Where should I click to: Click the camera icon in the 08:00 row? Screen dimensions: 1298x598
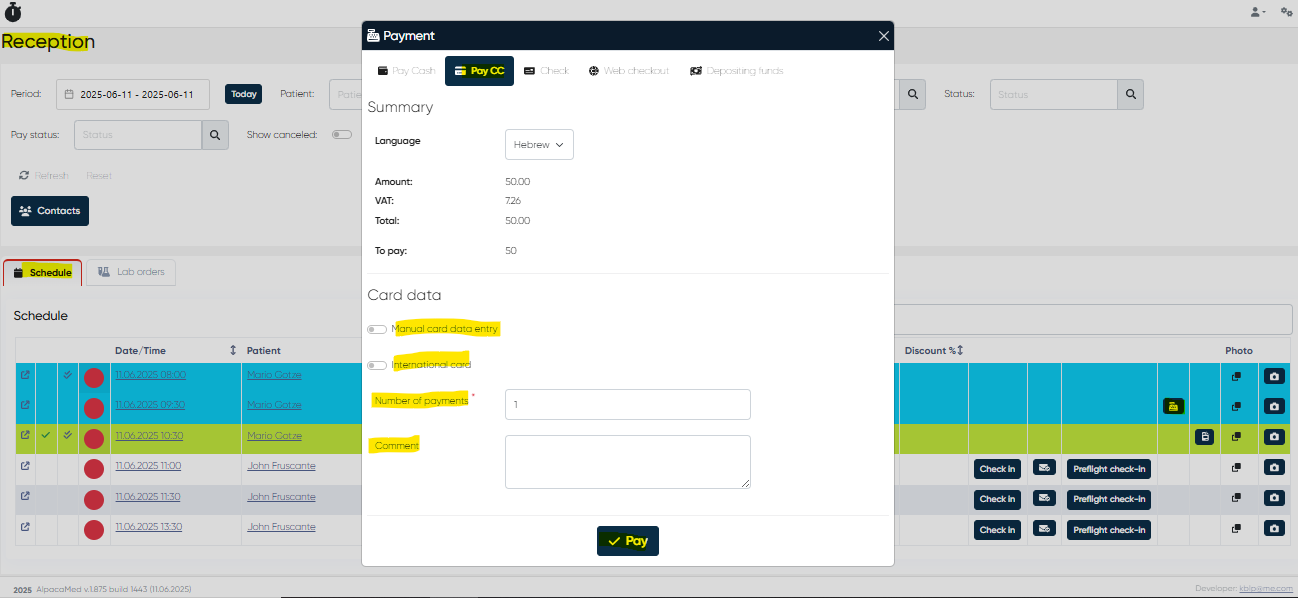(x=1274, y=377)
